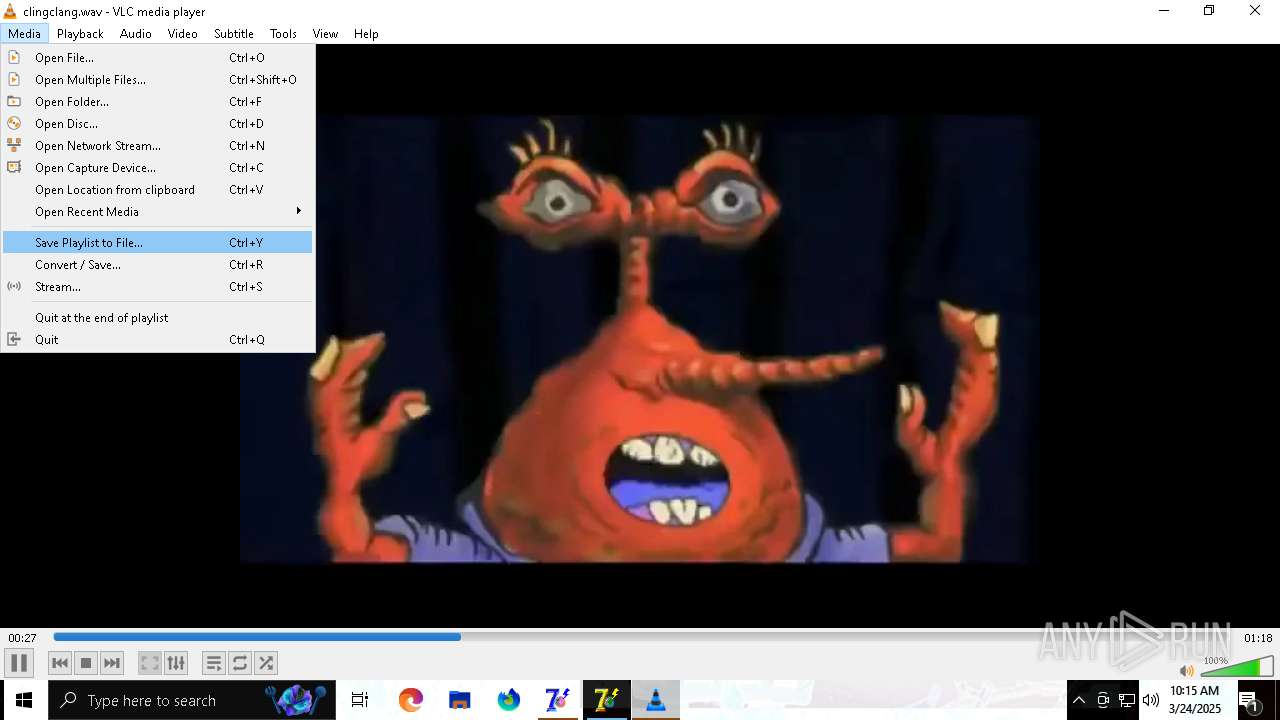Choose Stream... menu entry
This screenshot has width=1280, height=720.
click(158, 287)
